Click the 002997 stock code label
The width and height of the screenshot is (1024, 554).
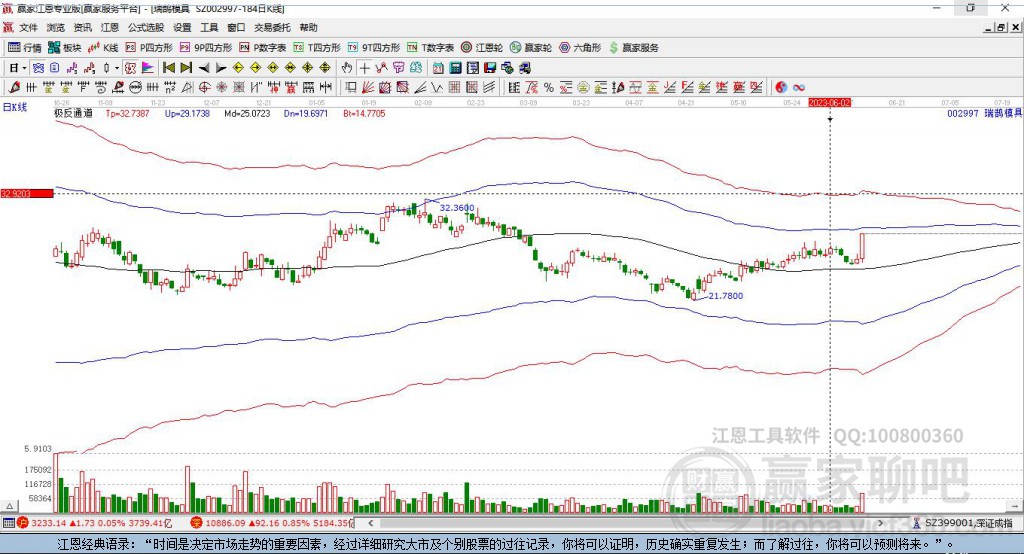[x=963, y=113]
